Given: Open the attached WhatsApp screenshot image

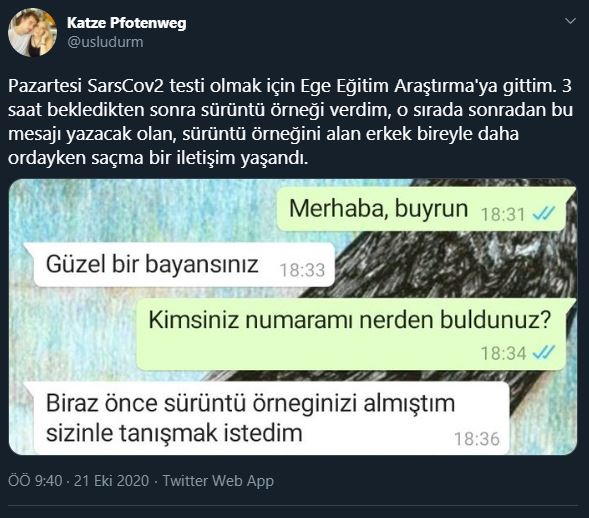Looking at the screenshot, I should click(x=293, y=317).
